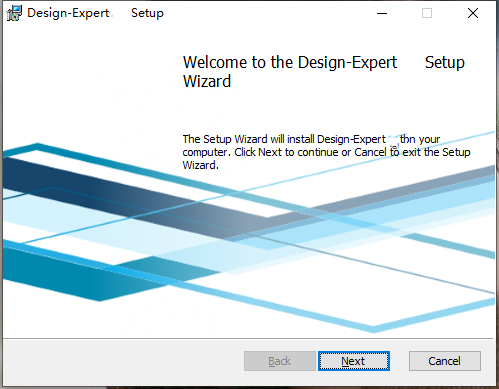
Task: Click the installer icon in title bar
Action: pos(14,13)
